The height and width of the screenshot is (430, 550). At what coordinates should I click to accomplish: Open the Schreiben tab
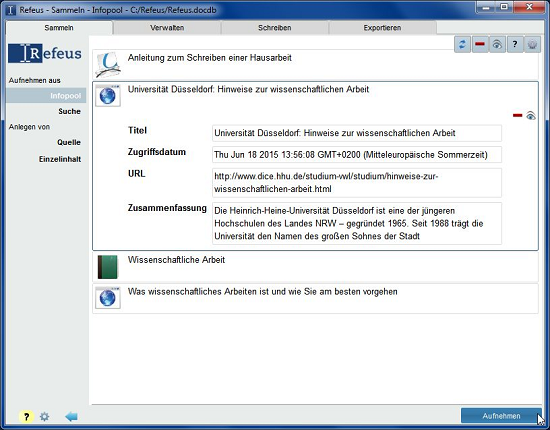[275, 28]
